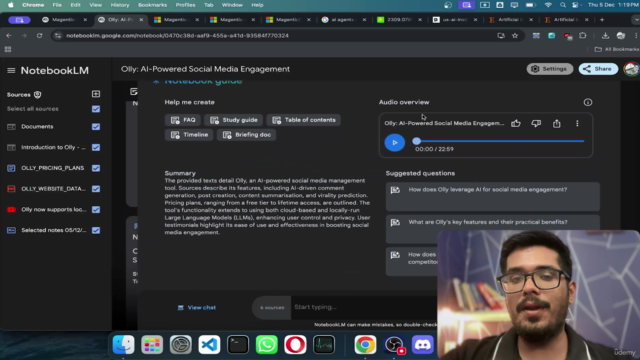Image resolution: width=640 pixels, height=360 pixels.
Task: Open Chrome downloads icon
Action: tap(605, 36)
